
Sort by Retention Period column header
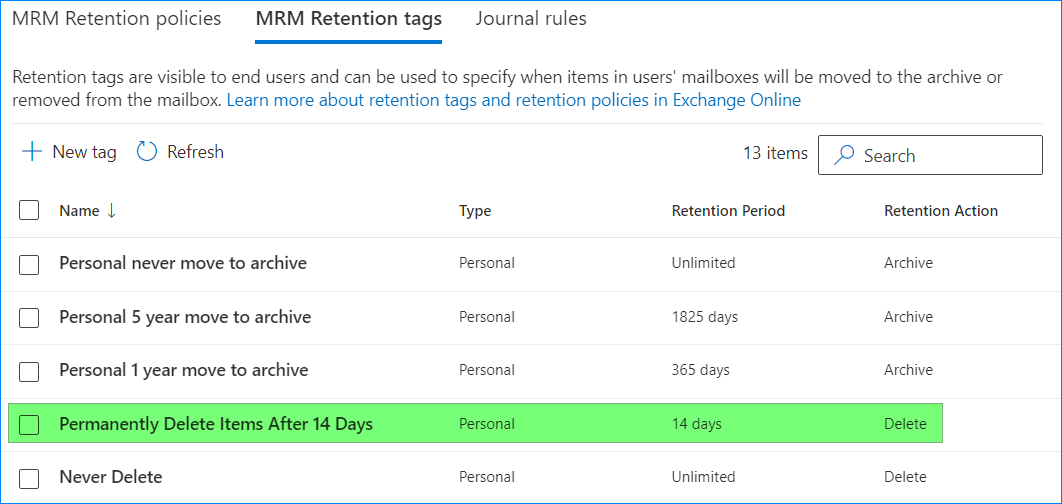728,211
